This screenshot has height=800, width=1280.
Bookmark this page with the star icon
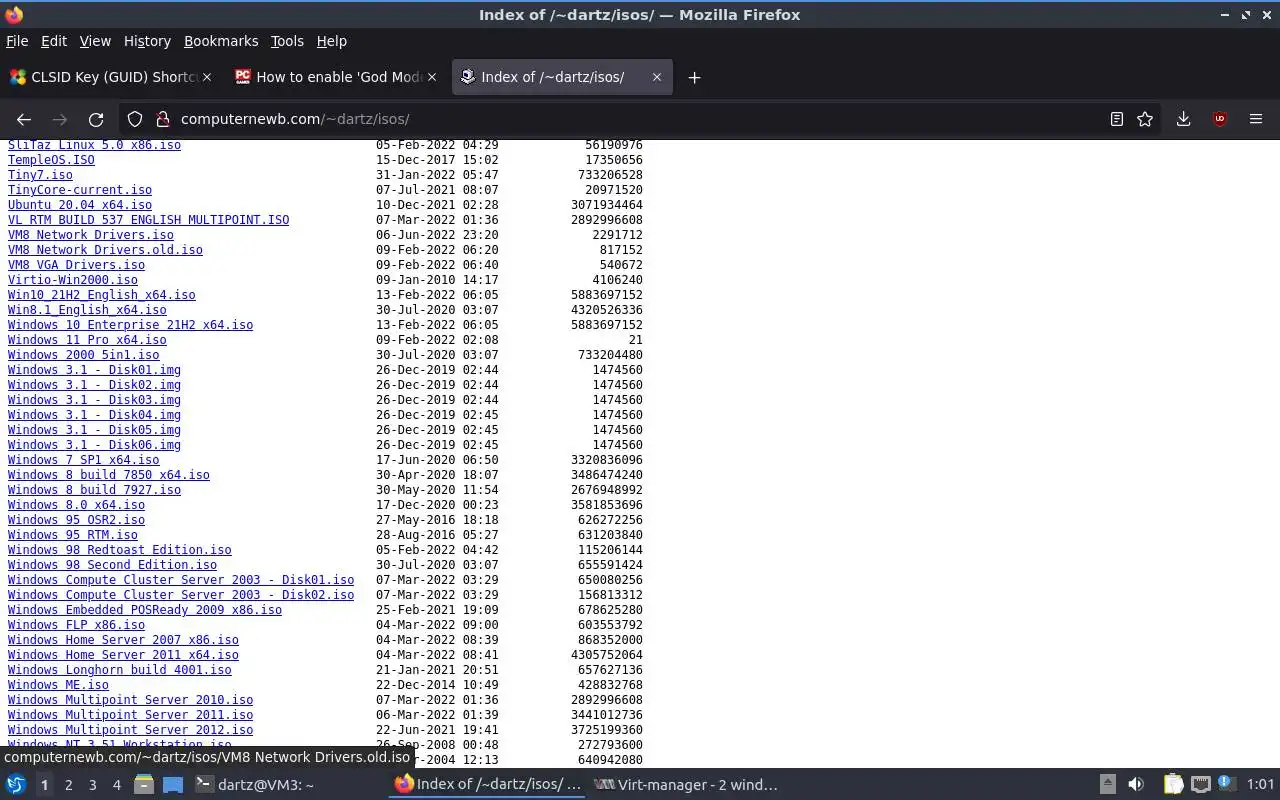pyautogui.click(x=1145, y=119)
